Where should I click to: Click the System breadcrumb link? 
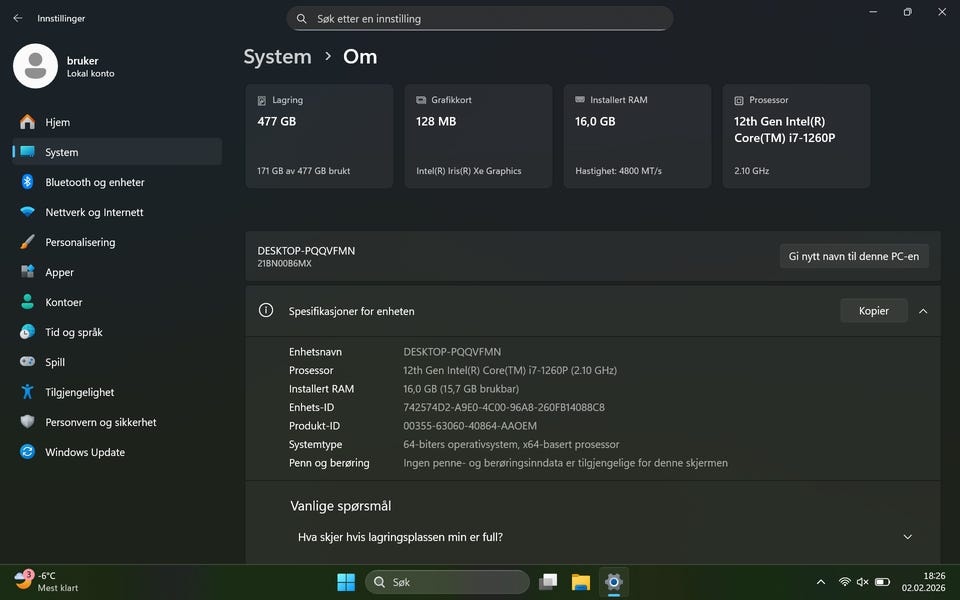277,56
